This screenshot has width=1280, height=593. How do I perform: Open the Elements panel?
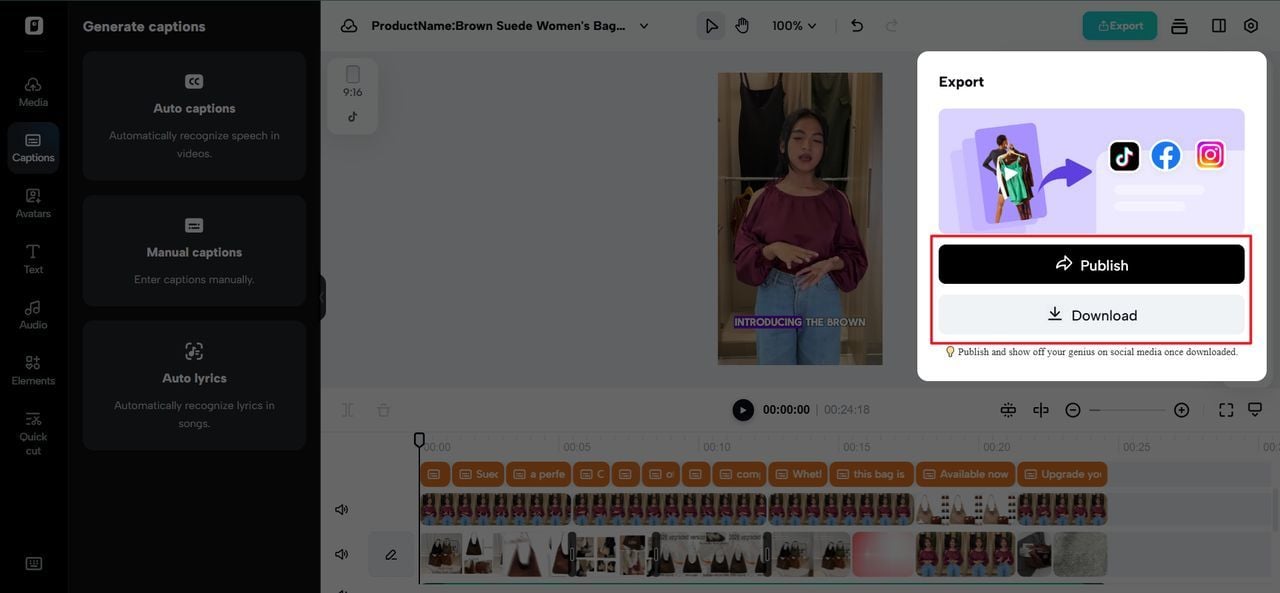pos(33,371)
